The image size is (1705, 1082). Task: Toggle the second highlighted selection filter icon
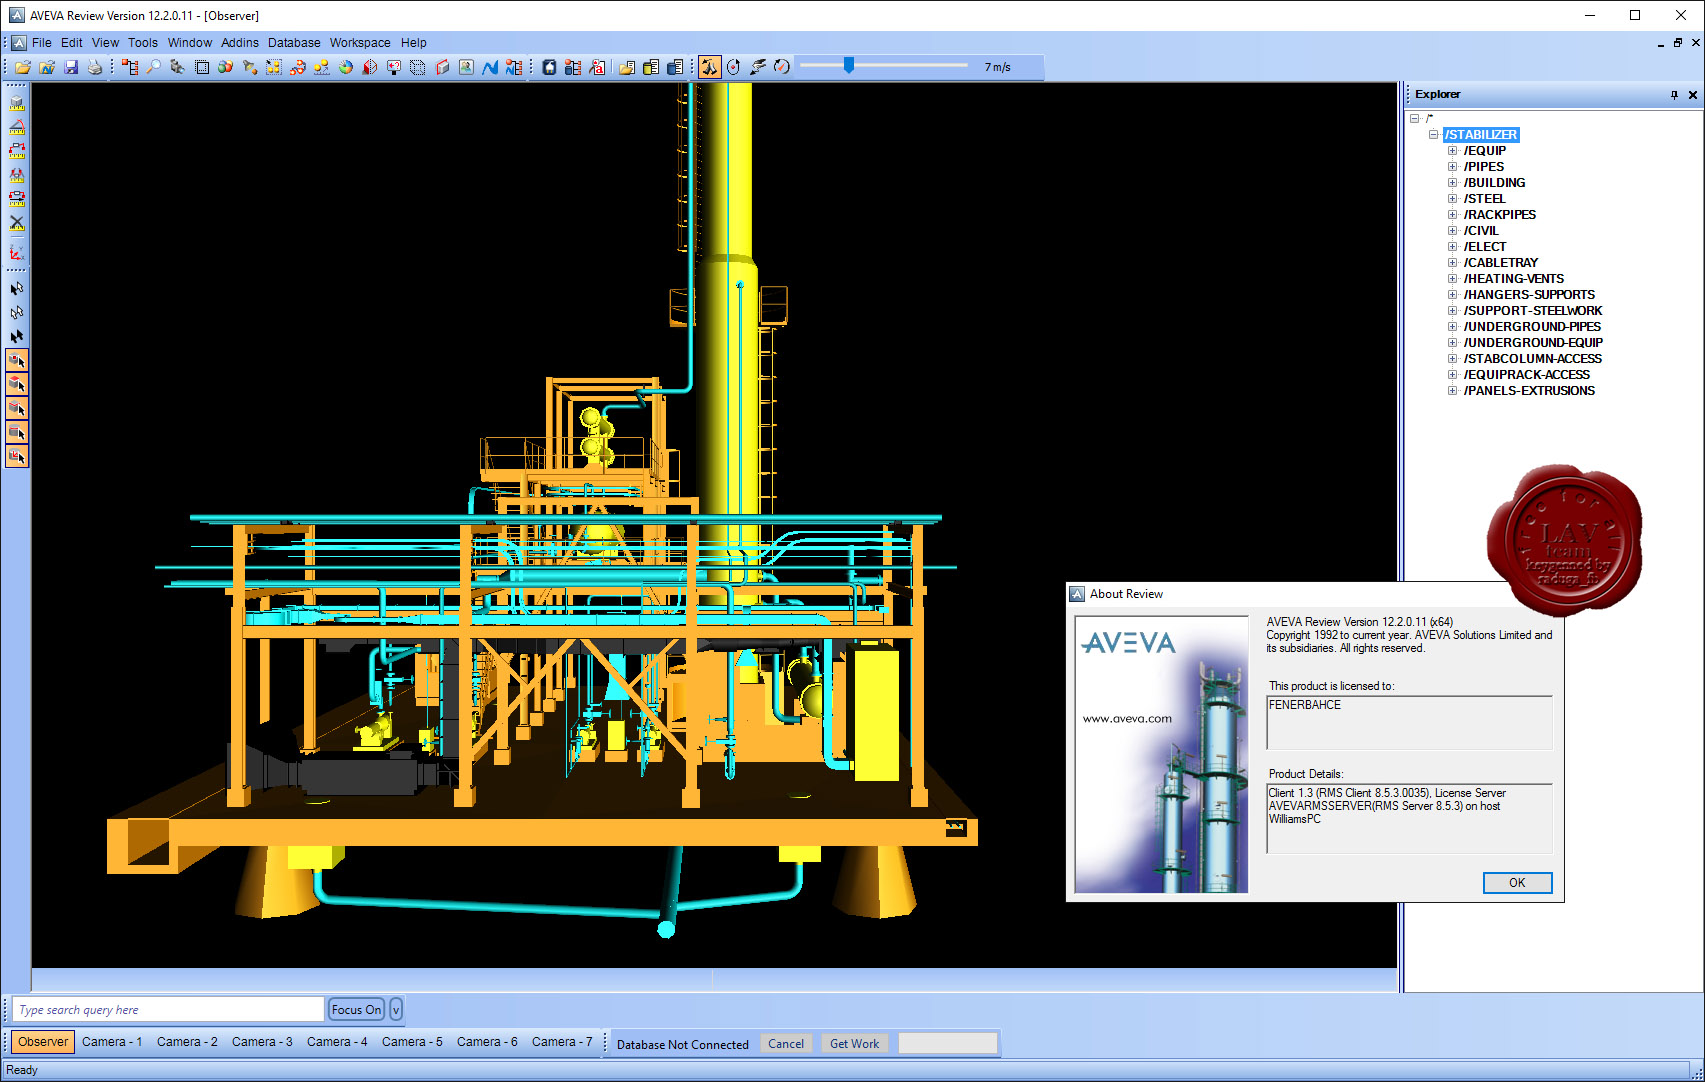click(17, 384)
